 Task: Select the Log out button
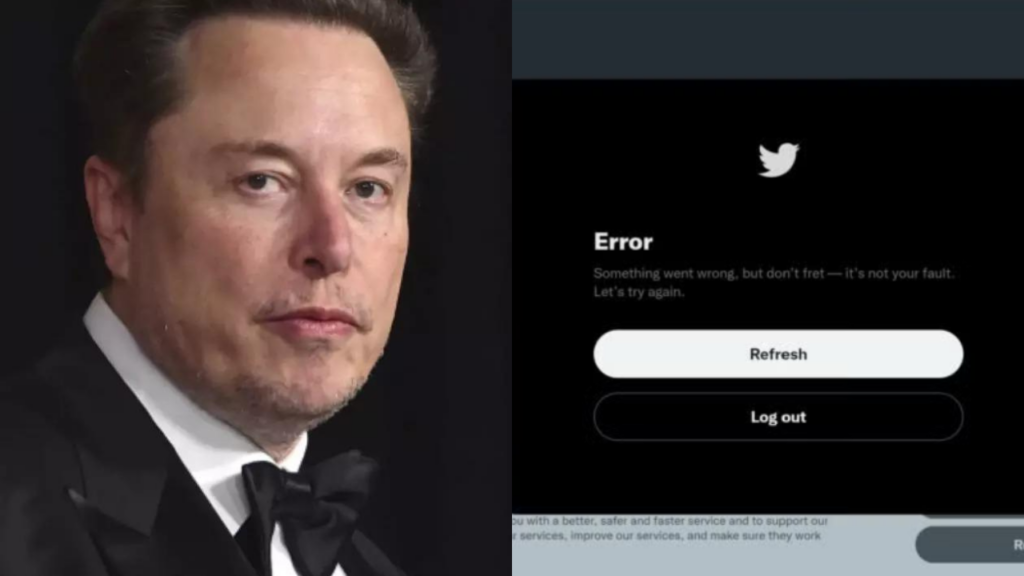[778, 417]
